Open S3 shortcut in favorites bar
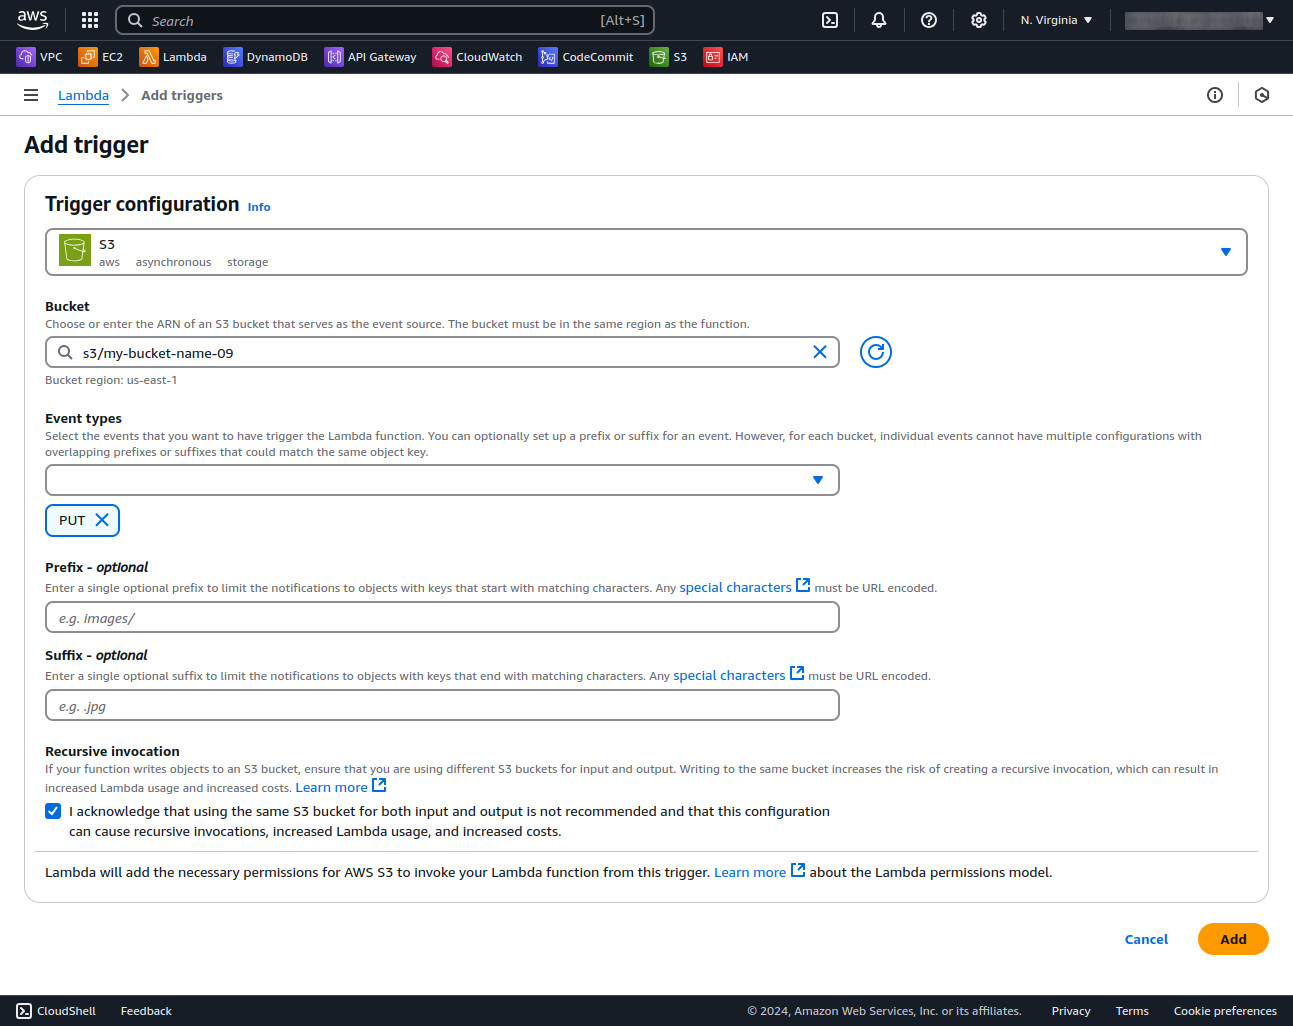This screenshot has width=1293, height=1026. pyautogui.click(x=669, y=57)
